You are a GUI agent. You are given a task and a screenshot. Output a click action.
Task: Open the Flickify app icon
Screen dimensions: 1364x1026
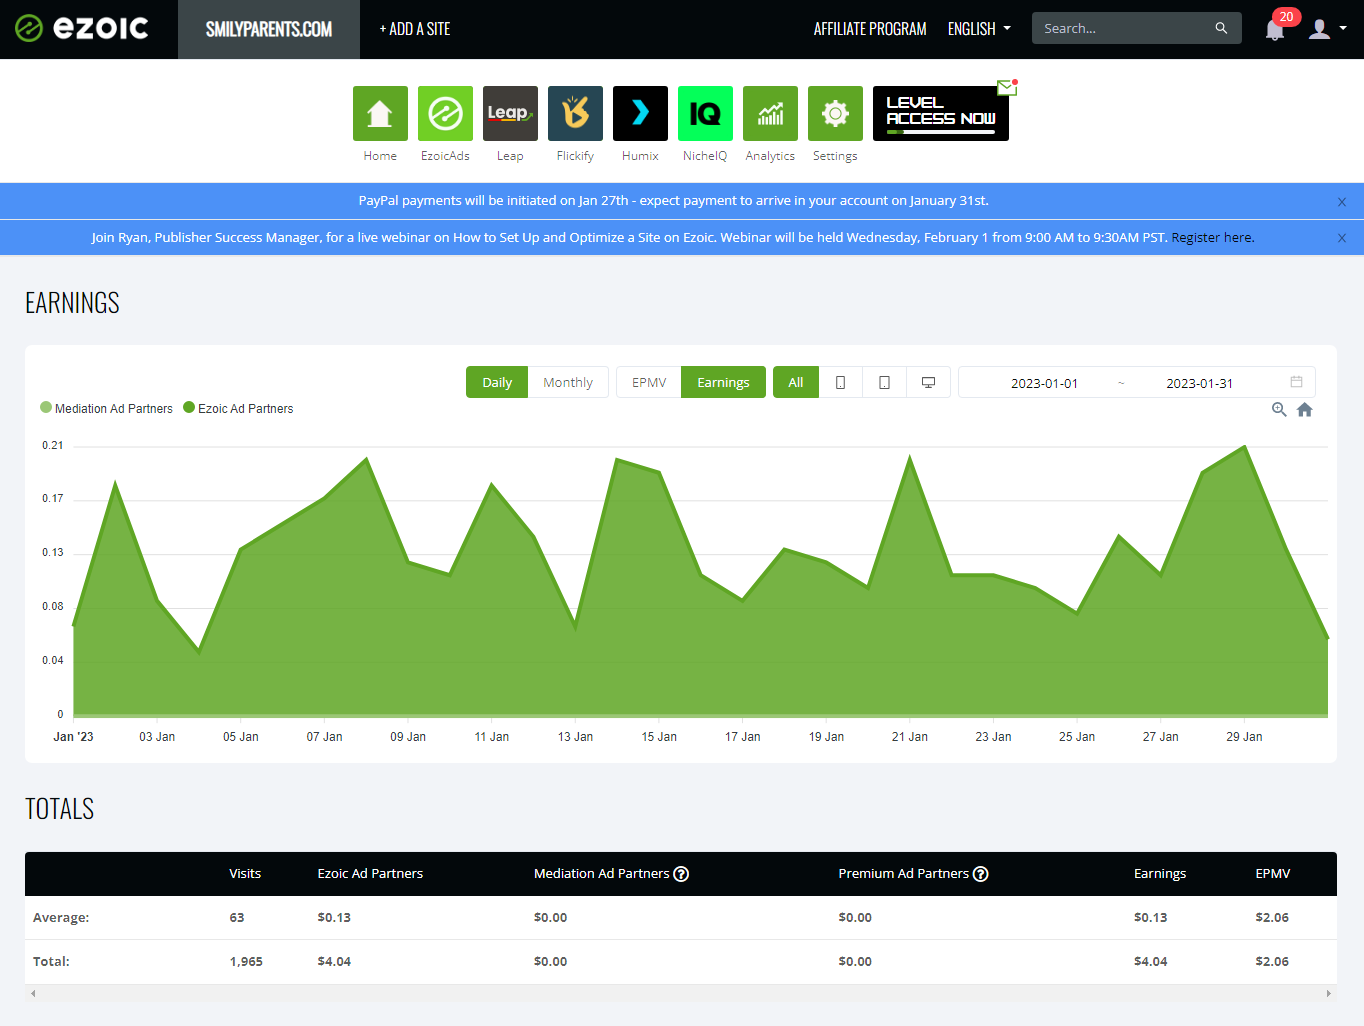(x=575, y=113)
